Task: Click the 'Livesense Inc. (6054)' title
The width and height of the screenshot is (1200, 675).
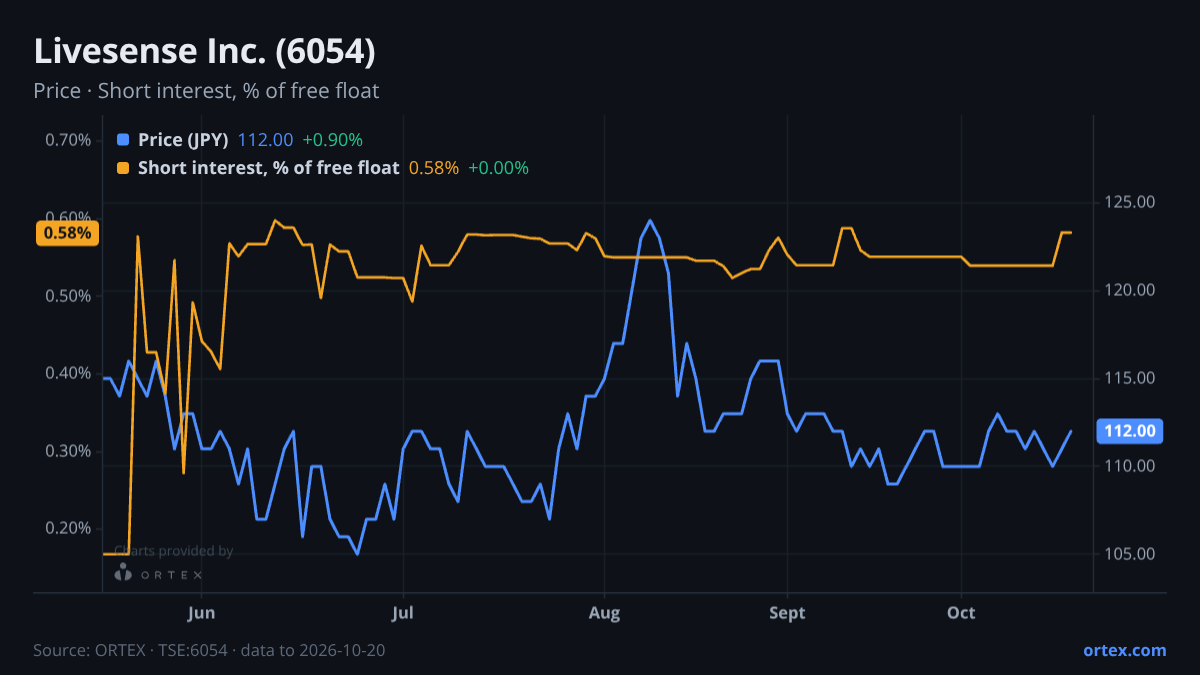Action: 205,52
